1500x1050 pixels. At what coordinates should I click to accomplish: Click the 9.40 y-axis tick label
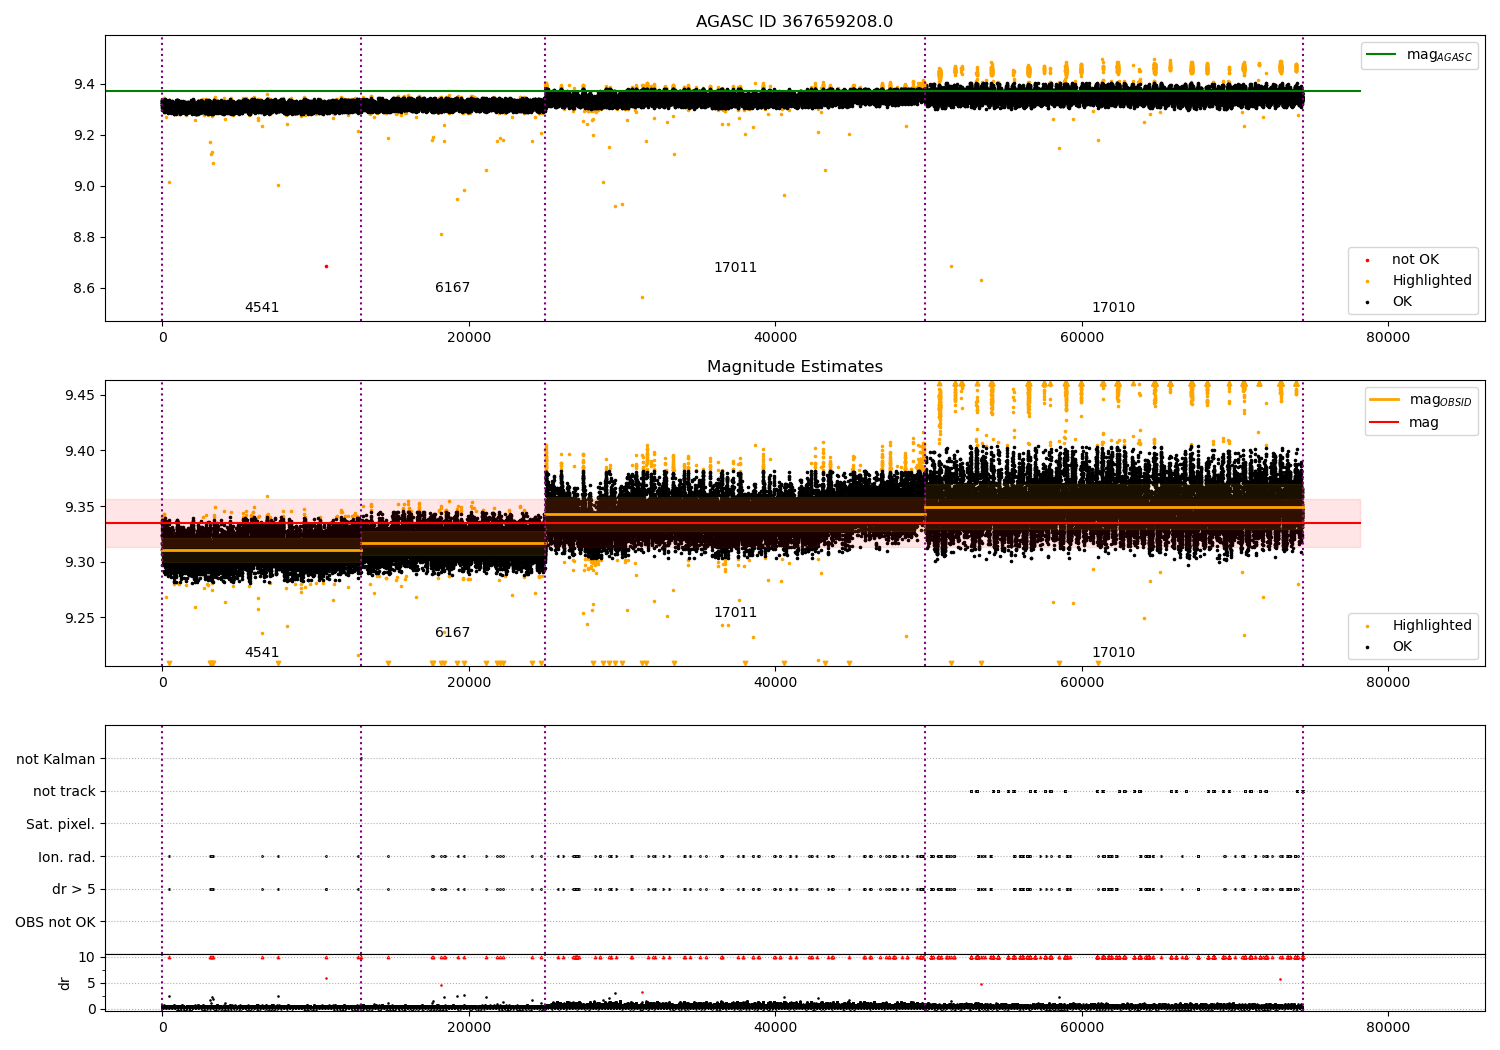coord(80,451)
